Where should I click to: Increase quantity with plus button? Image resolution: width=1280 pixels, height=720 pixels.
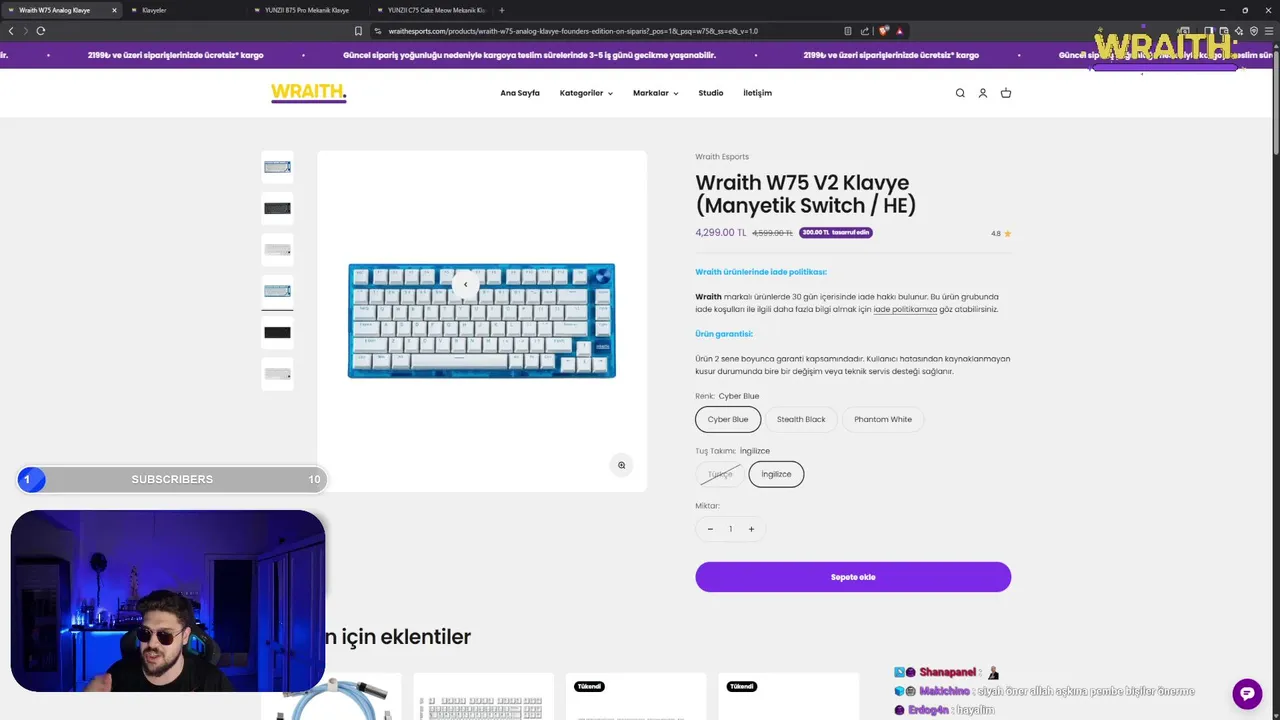coord(751,529)
